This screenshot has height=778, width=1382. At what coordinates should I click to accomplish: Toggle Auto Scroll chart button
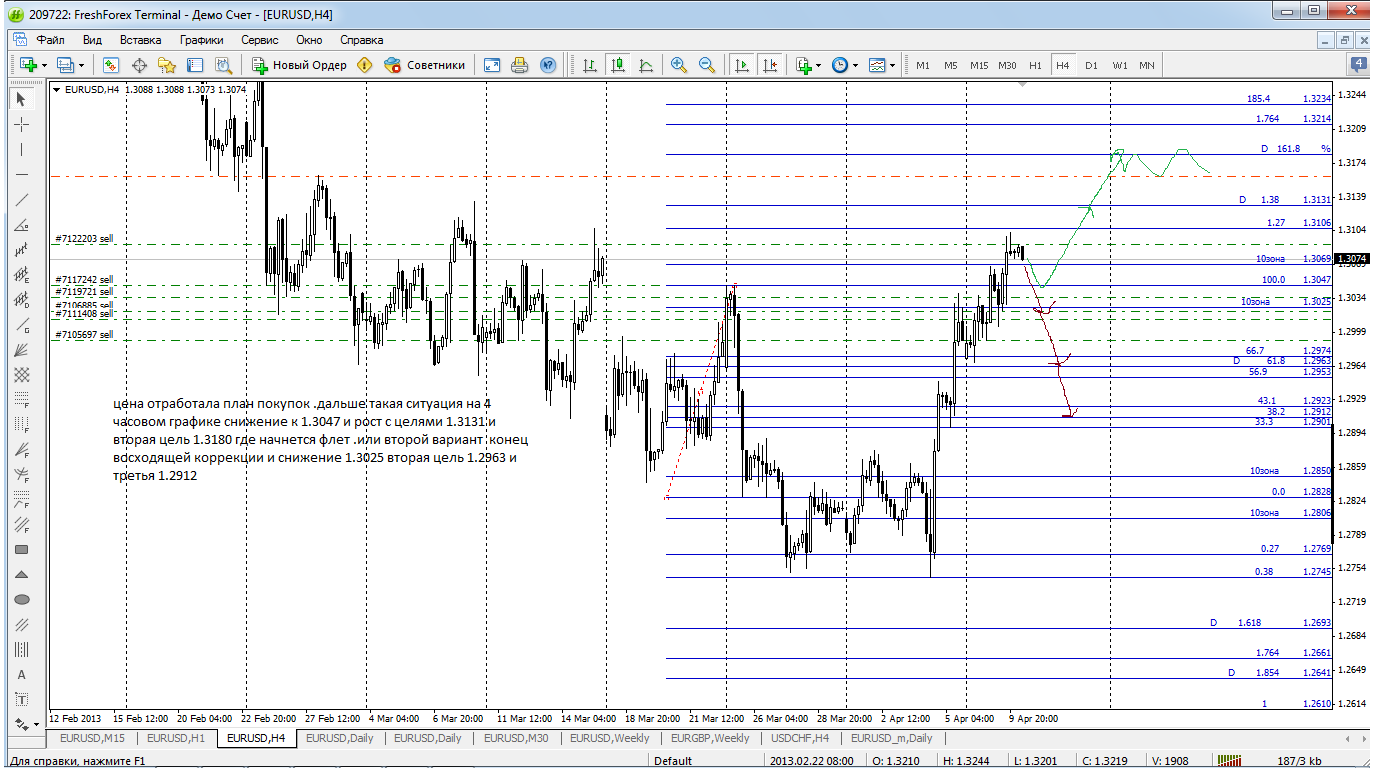pos(741,65)
